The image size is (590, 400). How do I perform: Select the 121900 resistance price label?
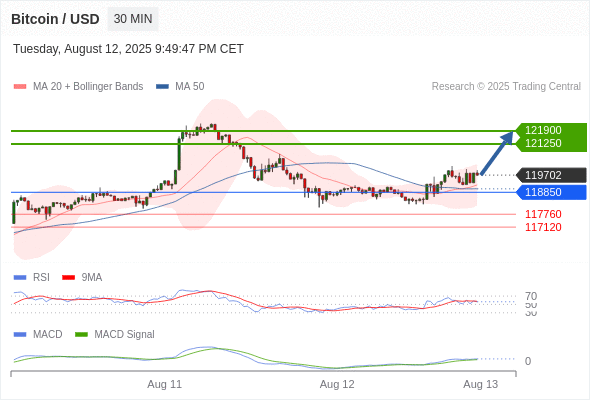(x=543, y=130)
